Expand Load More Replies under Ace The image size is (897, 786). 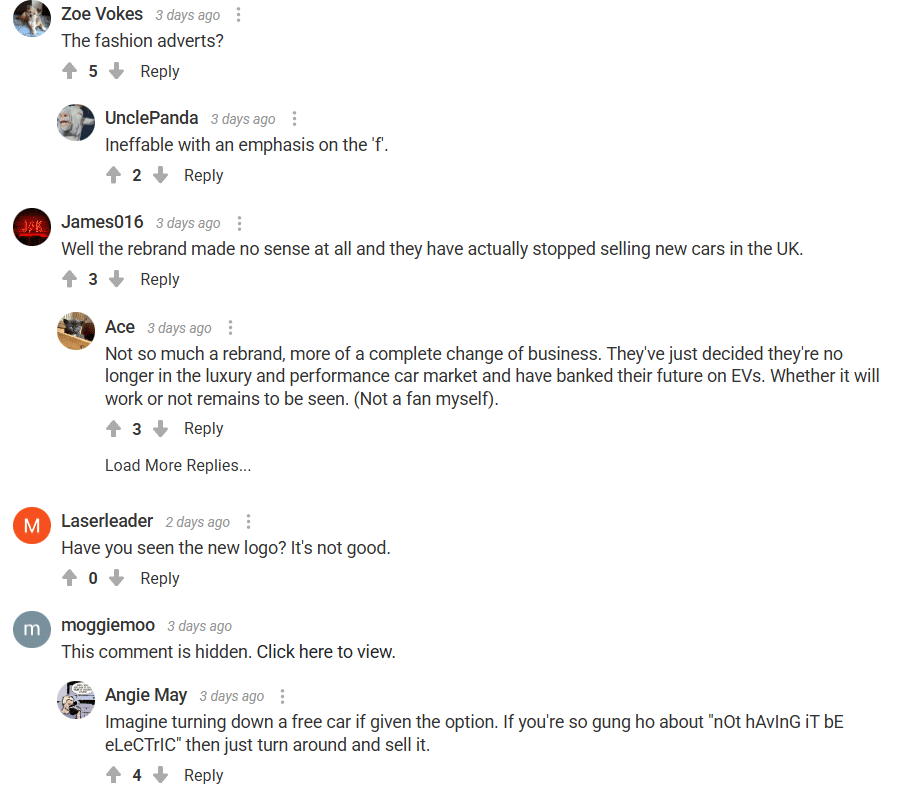(178, 465)
